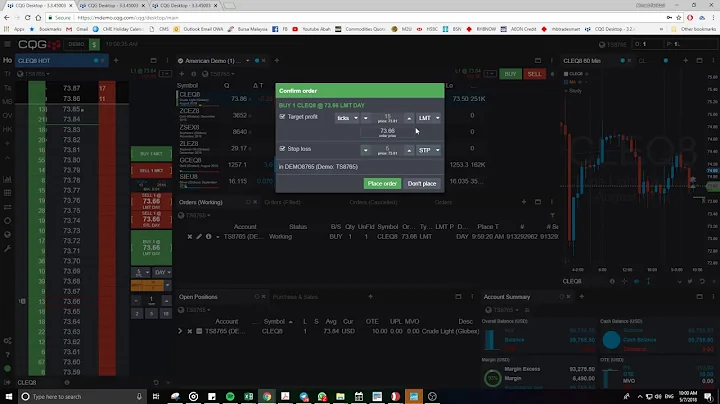The width and height of the screenshot is (720, 404).
Task: Increase target profit ticks with up arrow
Action: pyautogui.click(x=409, y=118)
